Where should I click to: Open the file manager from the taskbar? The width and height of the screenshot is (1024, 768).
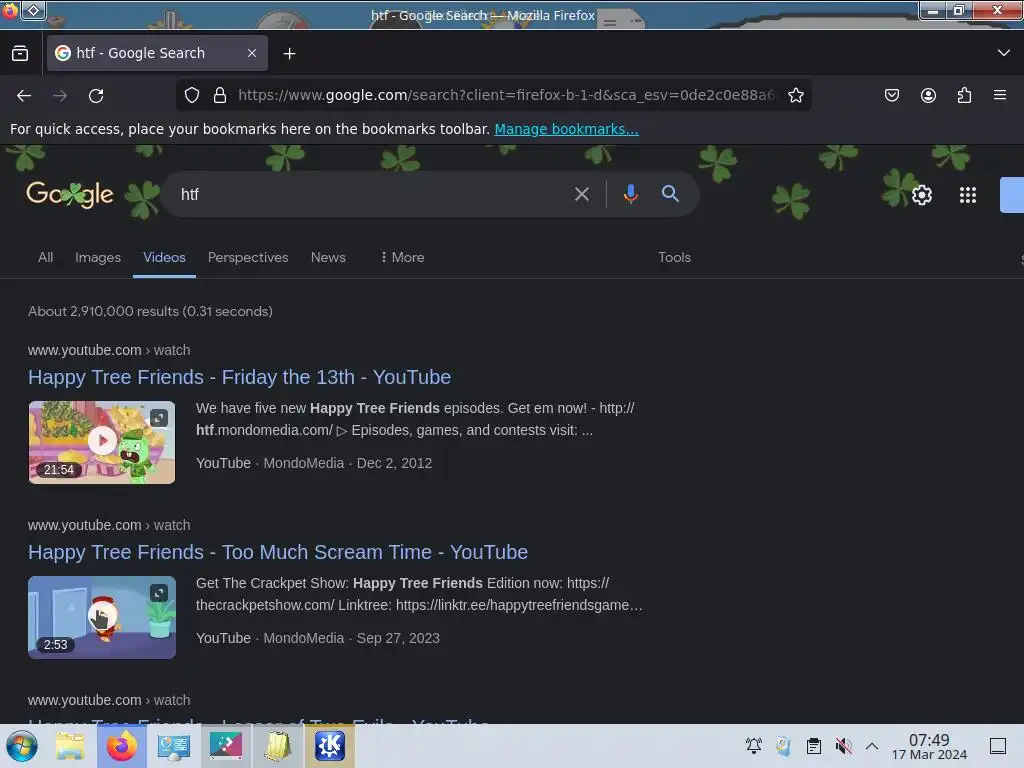pos(70,746)
